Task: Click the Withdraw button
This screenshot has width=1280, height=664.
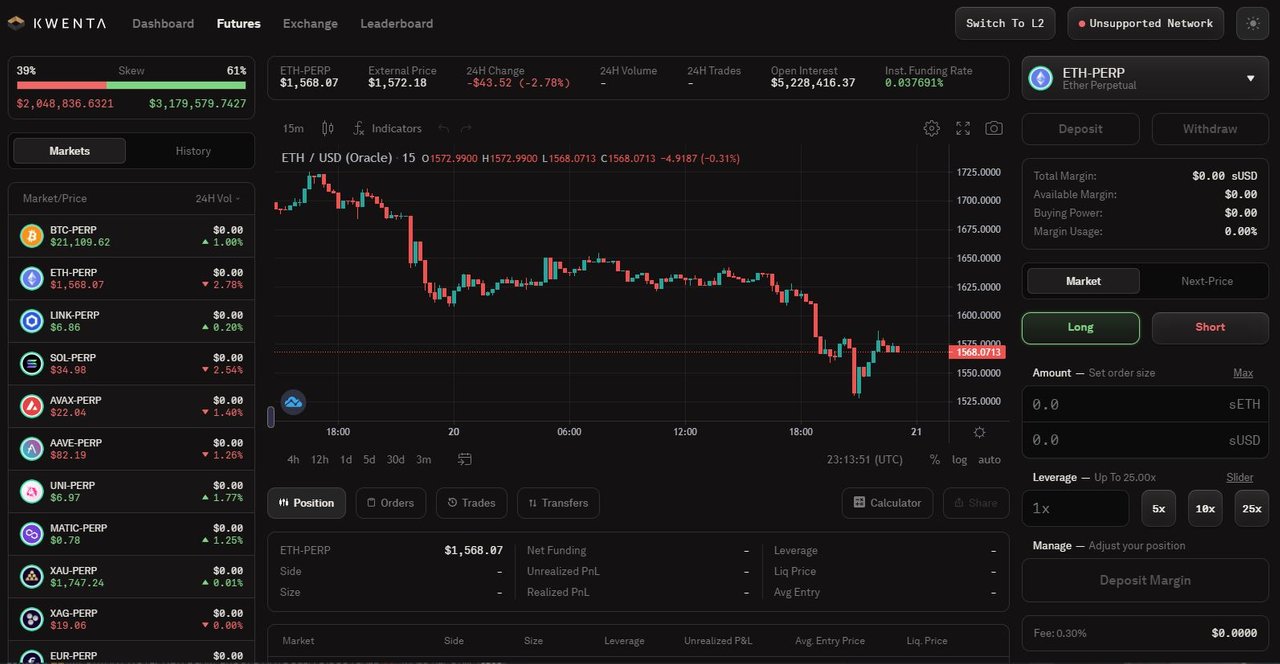Action: [1210, 129]
